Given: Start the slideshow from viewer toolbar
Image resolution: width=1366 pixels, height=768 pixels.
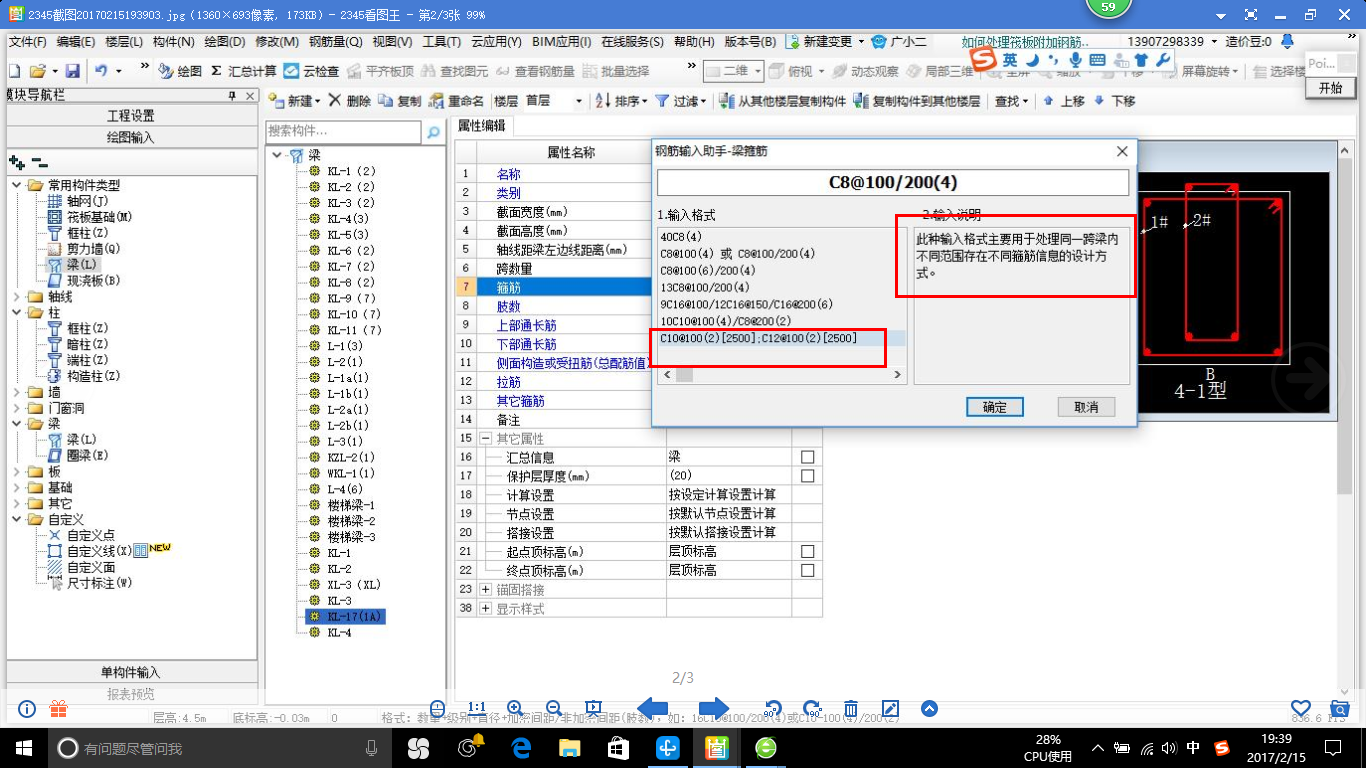Looking at the screenshot, I should [x=594, y=708].
